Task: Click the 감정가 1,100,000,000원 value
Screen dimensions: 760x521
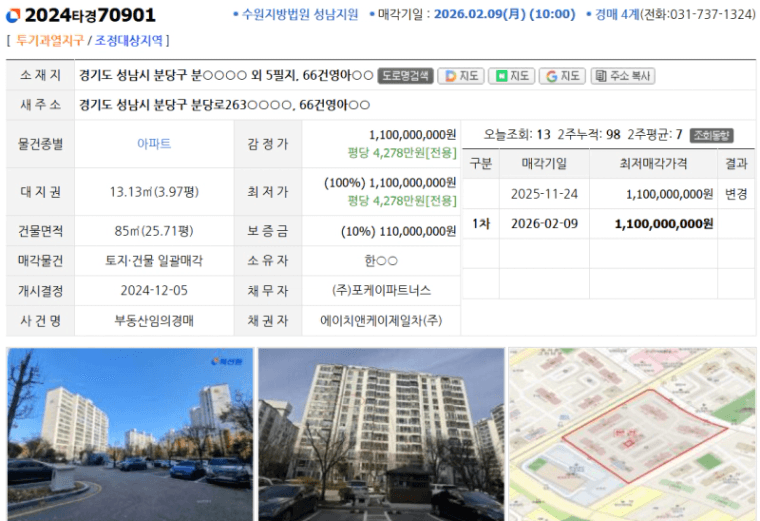Action: [x=412, y=135]
